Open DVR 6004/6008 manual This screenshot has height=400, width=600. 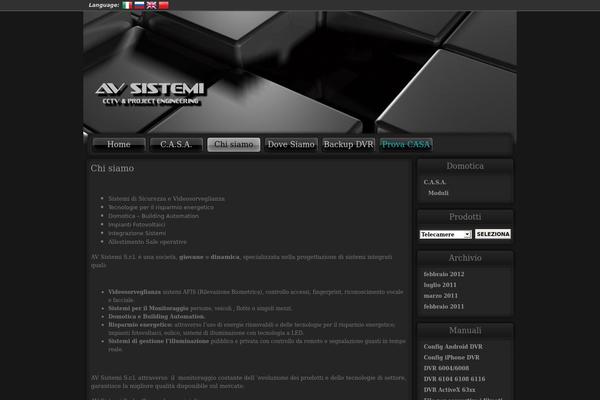446,368
